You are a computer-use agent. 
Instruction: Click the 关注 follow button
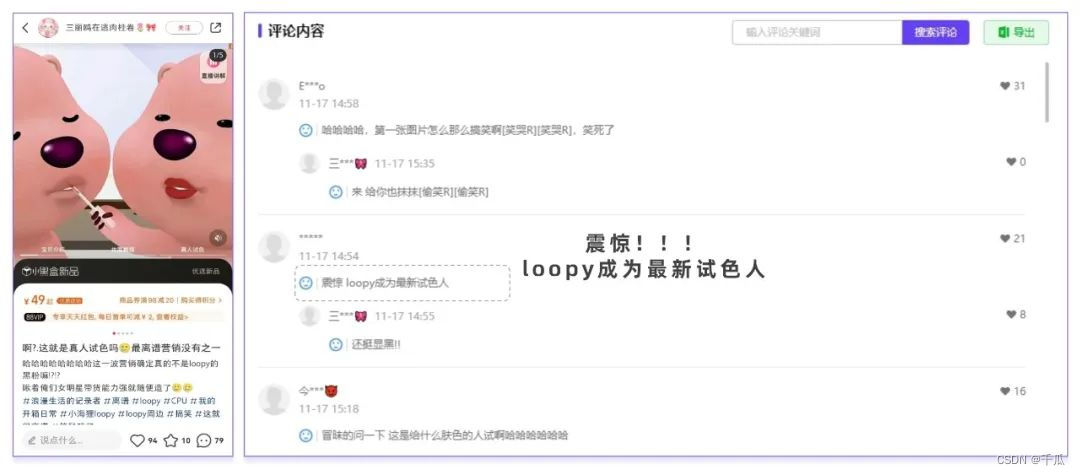click(x=184, y=28)
